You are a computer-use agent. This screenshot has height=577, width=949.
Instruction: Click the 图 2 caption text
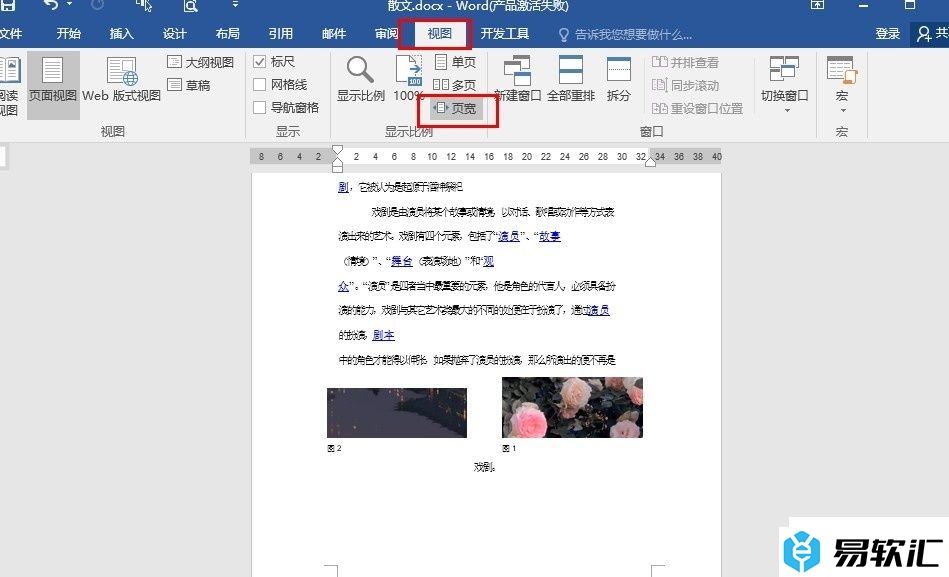click(334, 448)
